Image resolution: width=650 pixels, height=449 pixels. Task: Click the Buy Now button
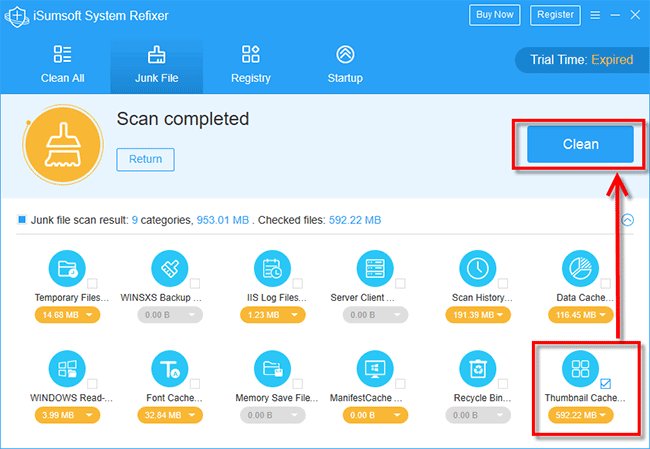495,15
